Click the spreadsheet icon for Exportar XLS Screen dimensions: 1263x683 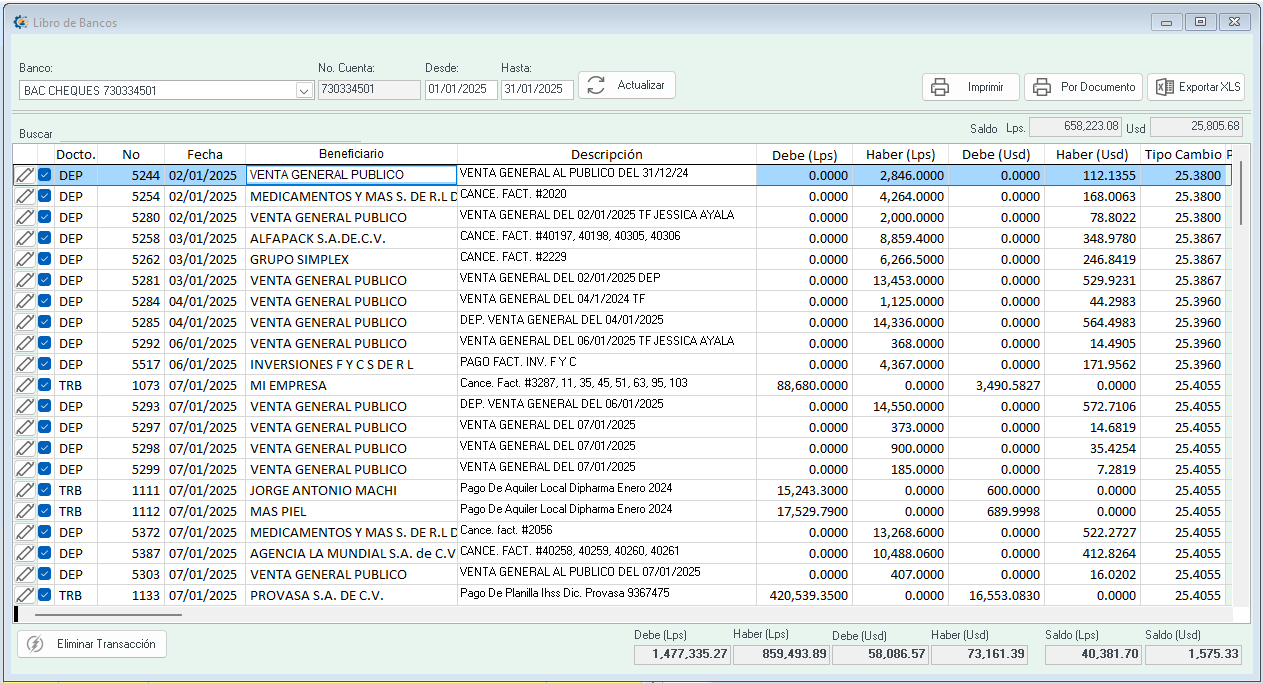pos(1164,87)
